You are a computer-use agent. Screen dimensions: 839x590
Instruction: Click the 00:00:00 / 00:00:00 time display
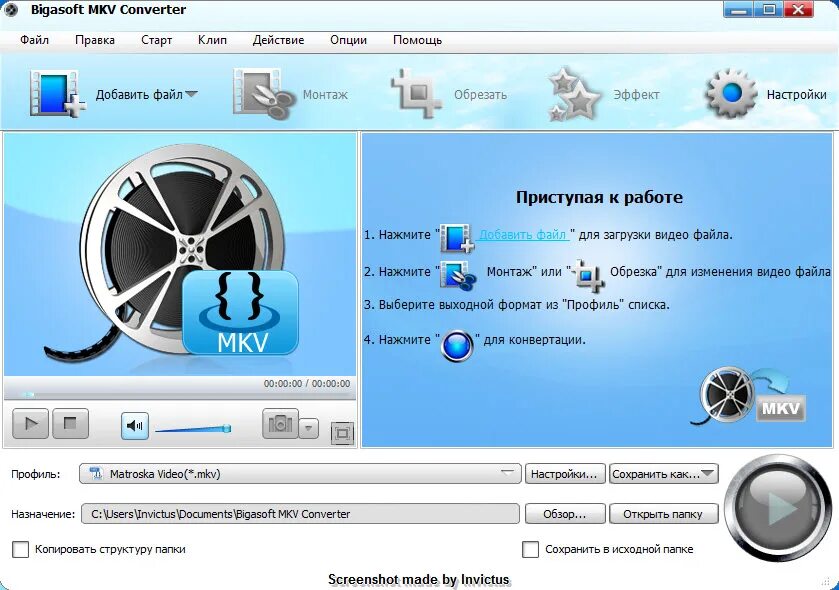click(307, 384)
